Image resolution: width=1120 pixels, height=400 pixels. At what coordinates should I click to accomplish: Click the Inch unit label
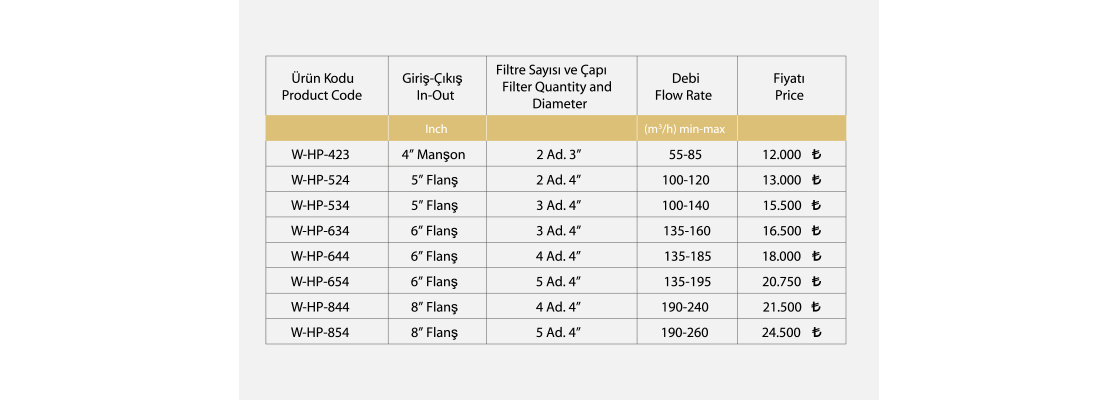[x=436, y=129]
